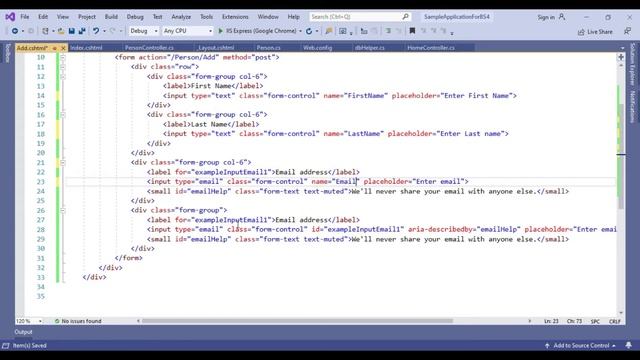Open the Help menu

293,17
